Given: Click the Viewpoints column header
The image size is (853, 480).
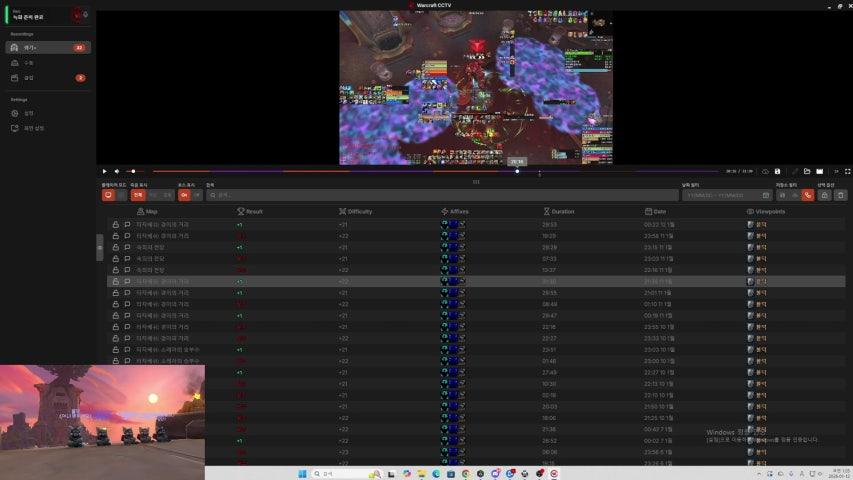Looking at the screenshot, I should 765,211.
